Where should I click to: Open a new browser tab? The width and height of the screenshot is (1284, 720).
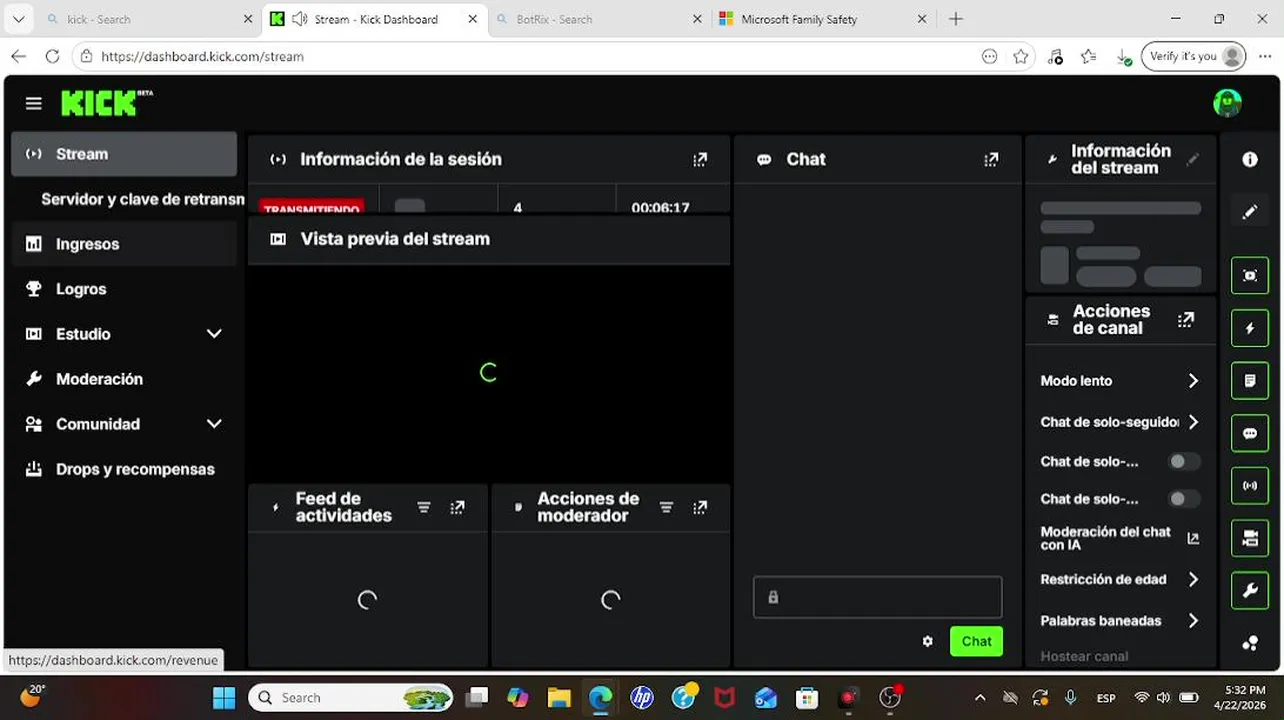(956, 19)
